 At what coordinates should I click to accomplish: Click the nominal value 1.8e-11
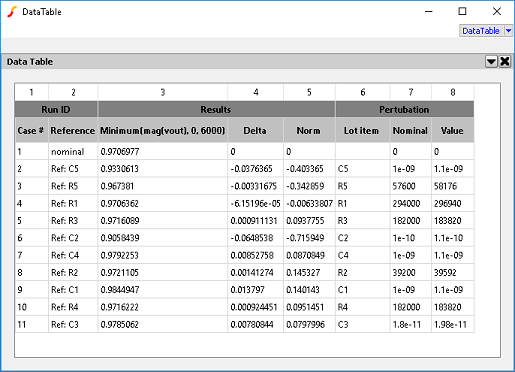[410, 324]
